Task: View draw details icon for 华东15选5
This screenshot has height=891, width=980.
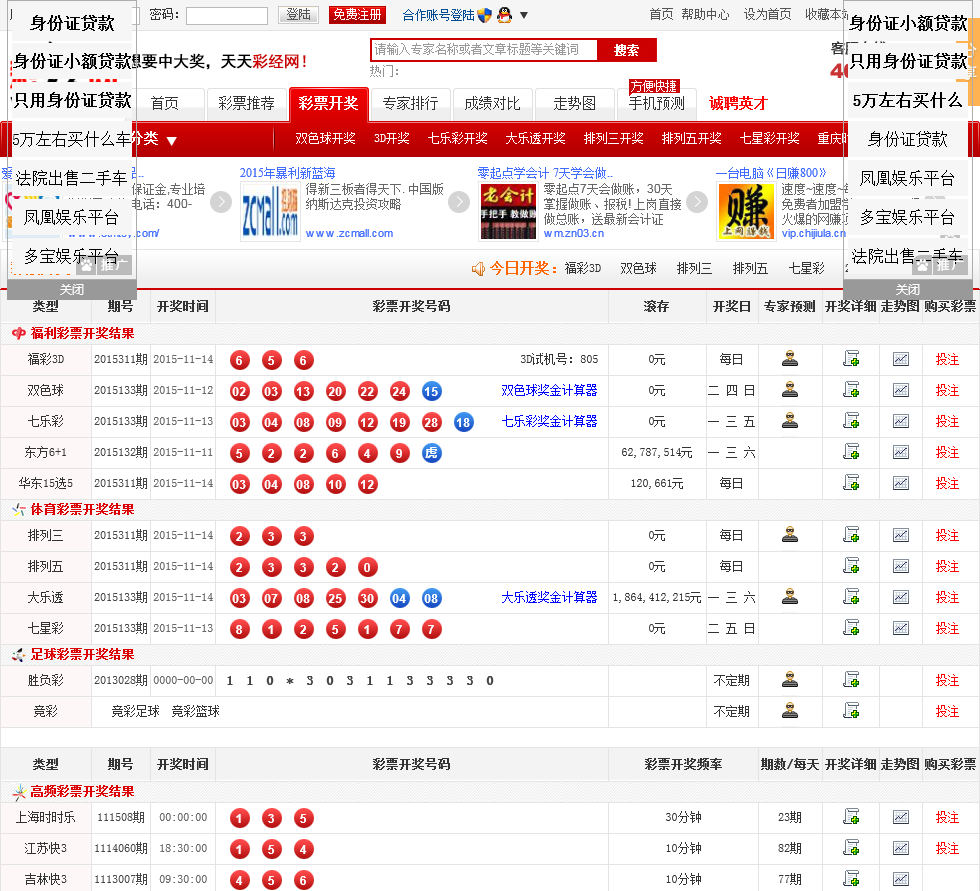Action: tap(851, 482)
